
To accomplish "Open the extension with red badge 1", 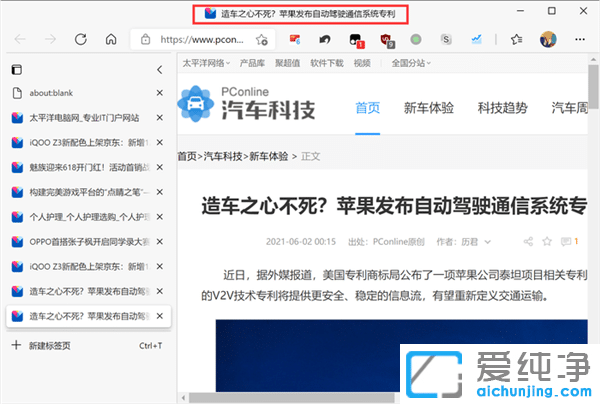I will [356, 40].
